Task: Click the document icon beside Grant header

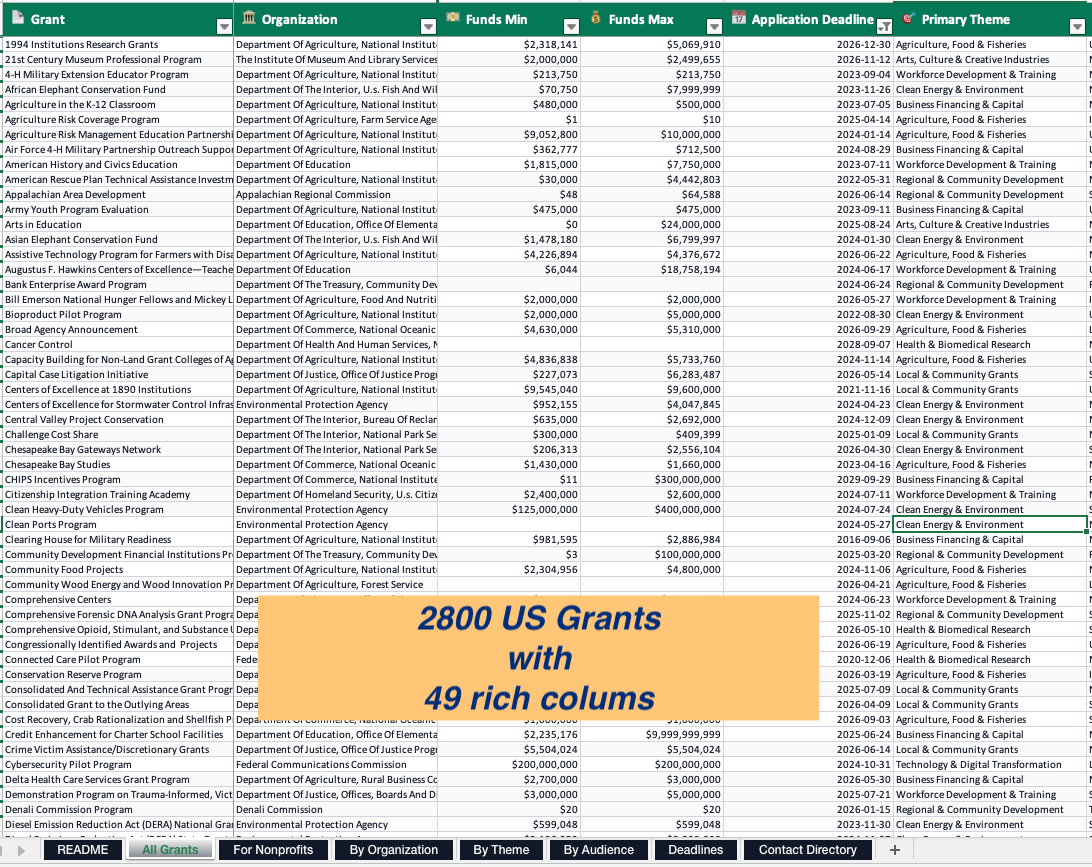Action: pyautogui.click(x=18, y=18)
